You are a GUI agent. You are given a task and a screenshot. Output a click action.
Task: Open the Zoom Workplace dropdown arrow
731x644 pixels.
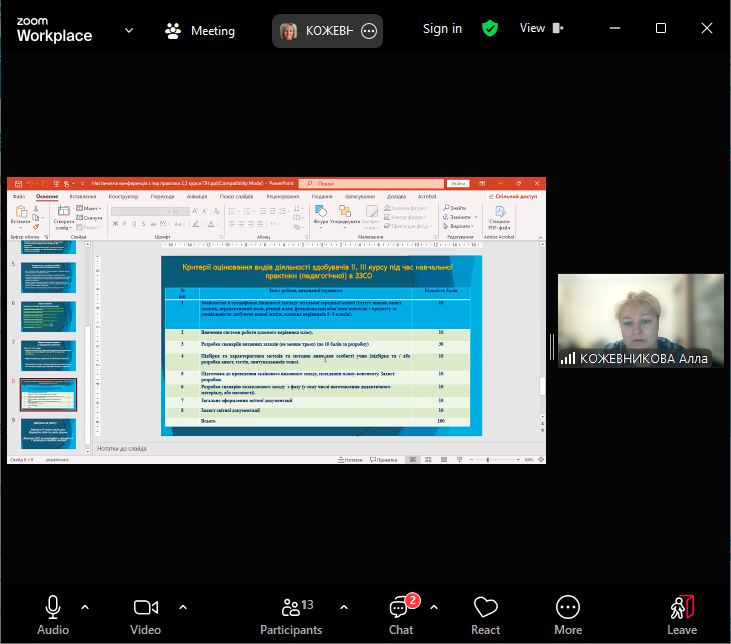(129, 30)
